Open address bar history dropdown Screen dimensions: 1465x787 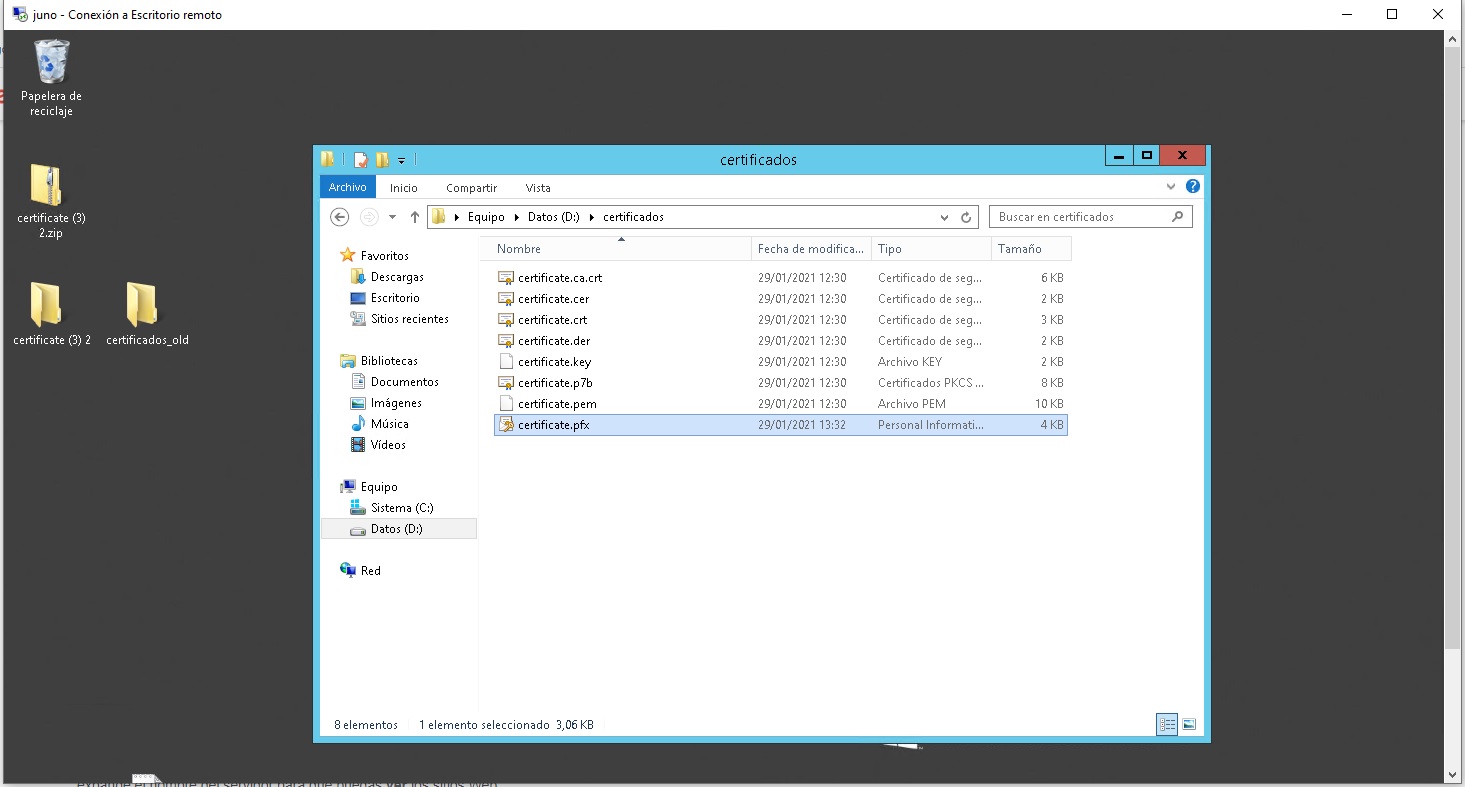(x=944, y=217)
